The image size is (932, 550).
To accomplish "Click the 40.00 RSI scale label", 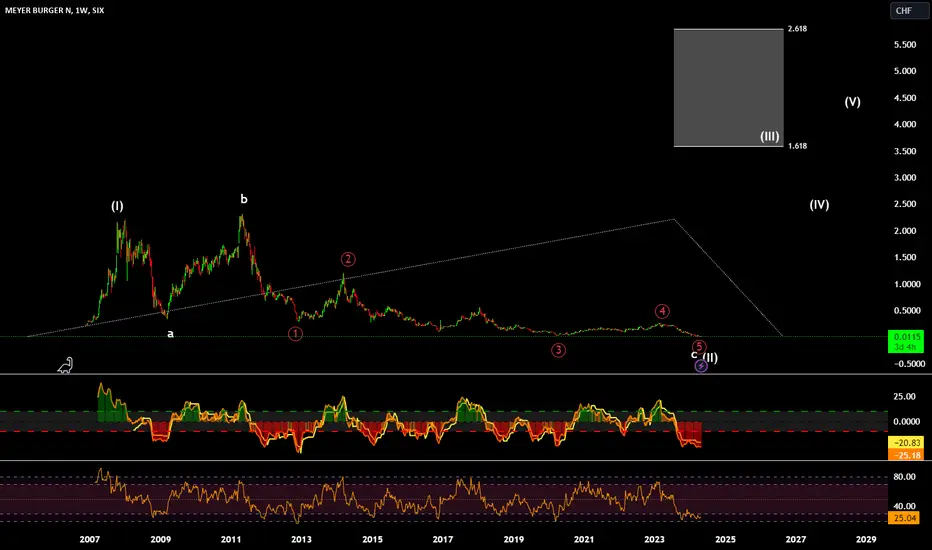I will (904, 507).
